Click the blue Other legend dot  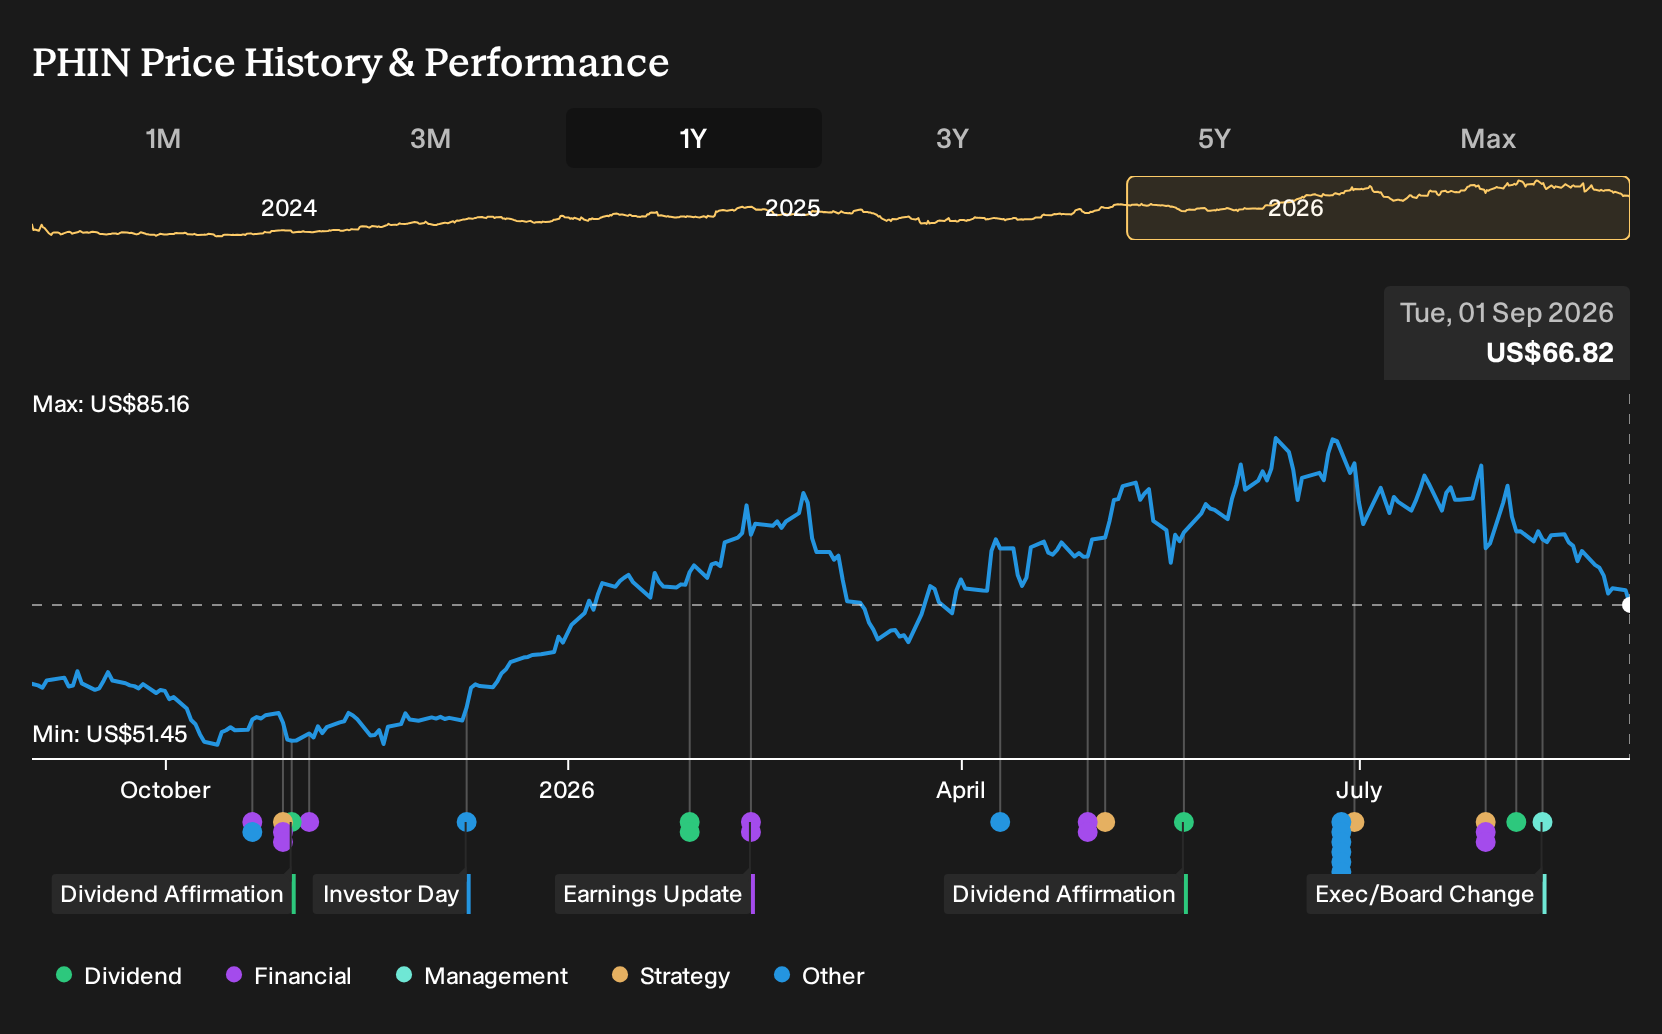pos(782,975)
